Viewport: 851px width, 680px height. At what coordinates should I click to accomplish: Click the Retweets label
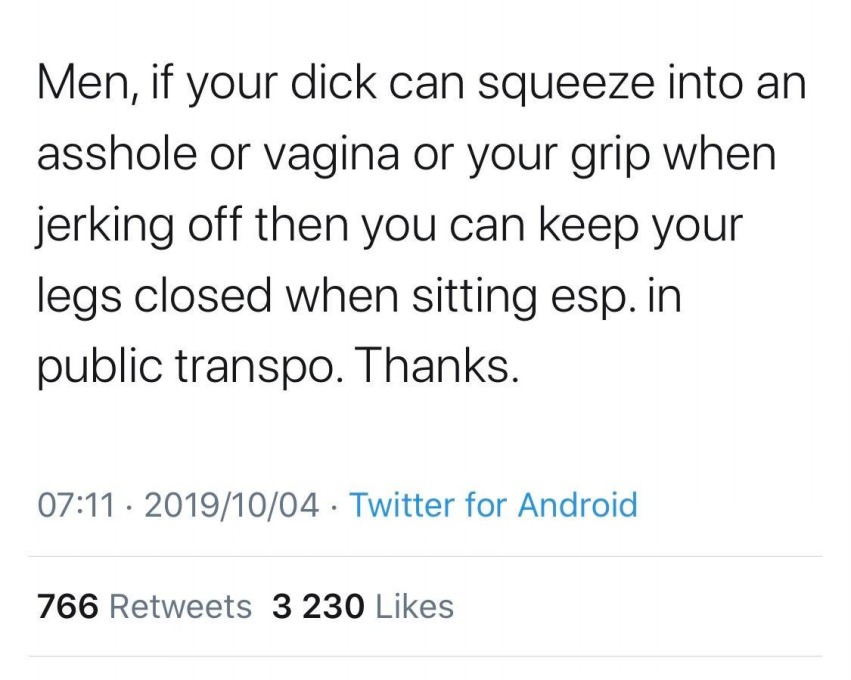click(181, 607)
